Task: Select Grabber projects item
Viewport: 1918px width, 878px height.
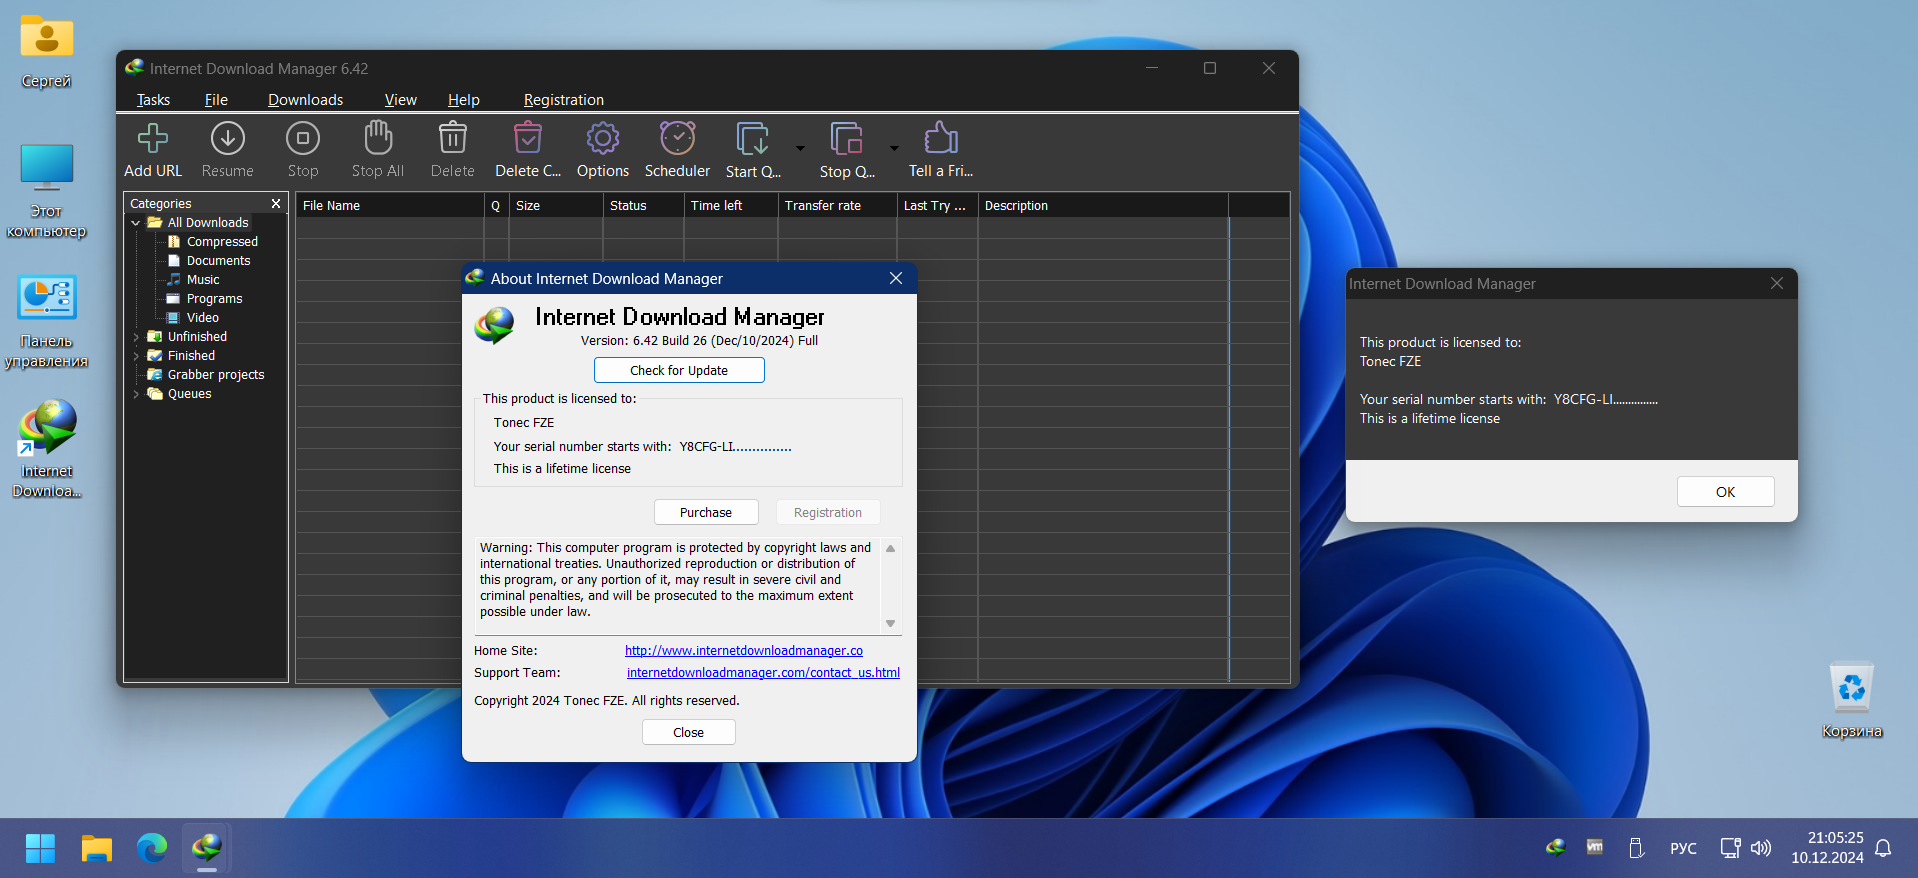Action: (x=215, y=375)
